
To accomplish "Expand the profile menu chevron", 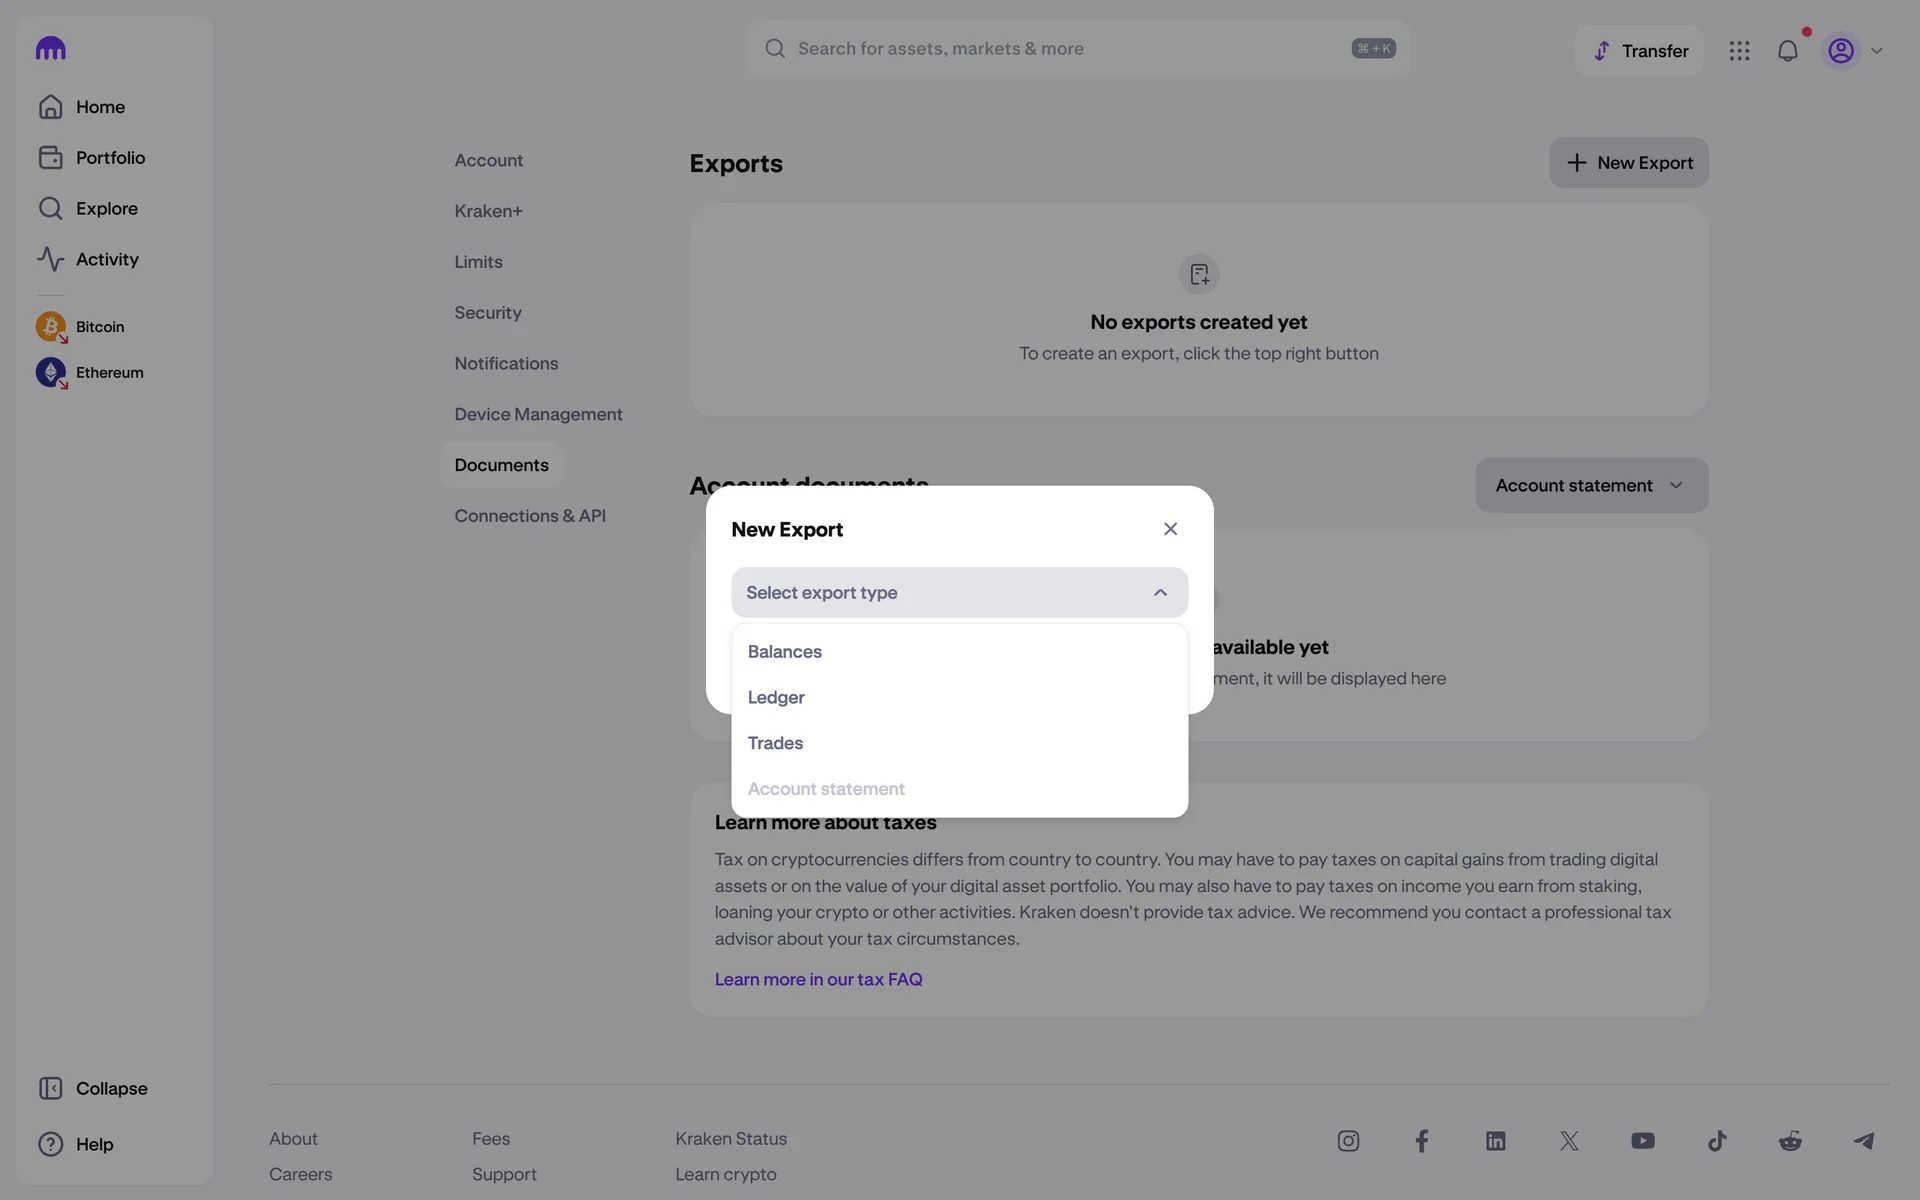I will (1876, 51).
